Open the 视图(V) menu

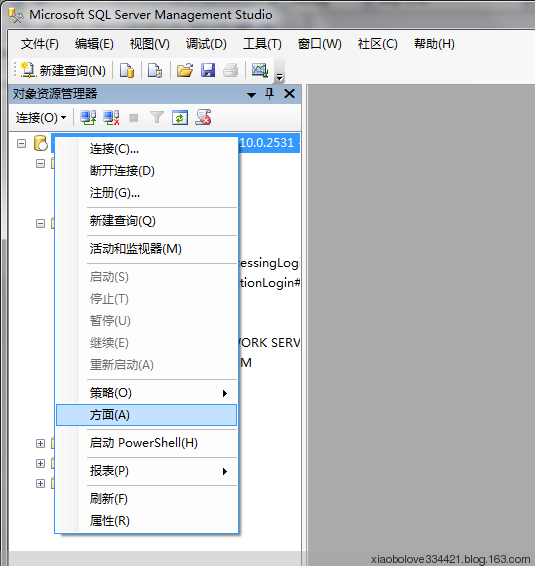[149, 44]
